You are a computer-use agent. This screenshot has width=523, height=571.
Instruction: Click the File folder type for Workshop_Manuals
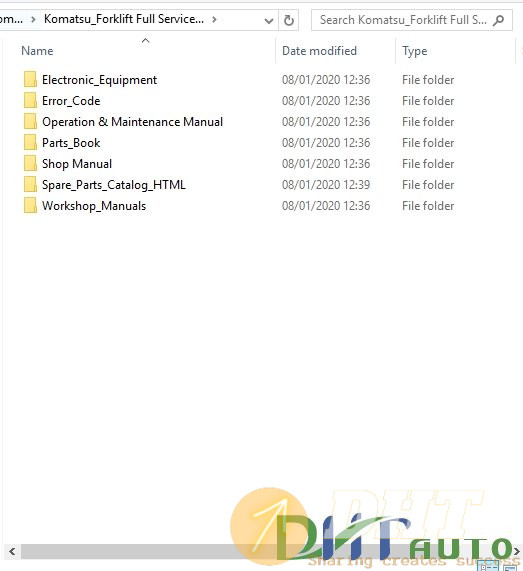tap(428, 206)
